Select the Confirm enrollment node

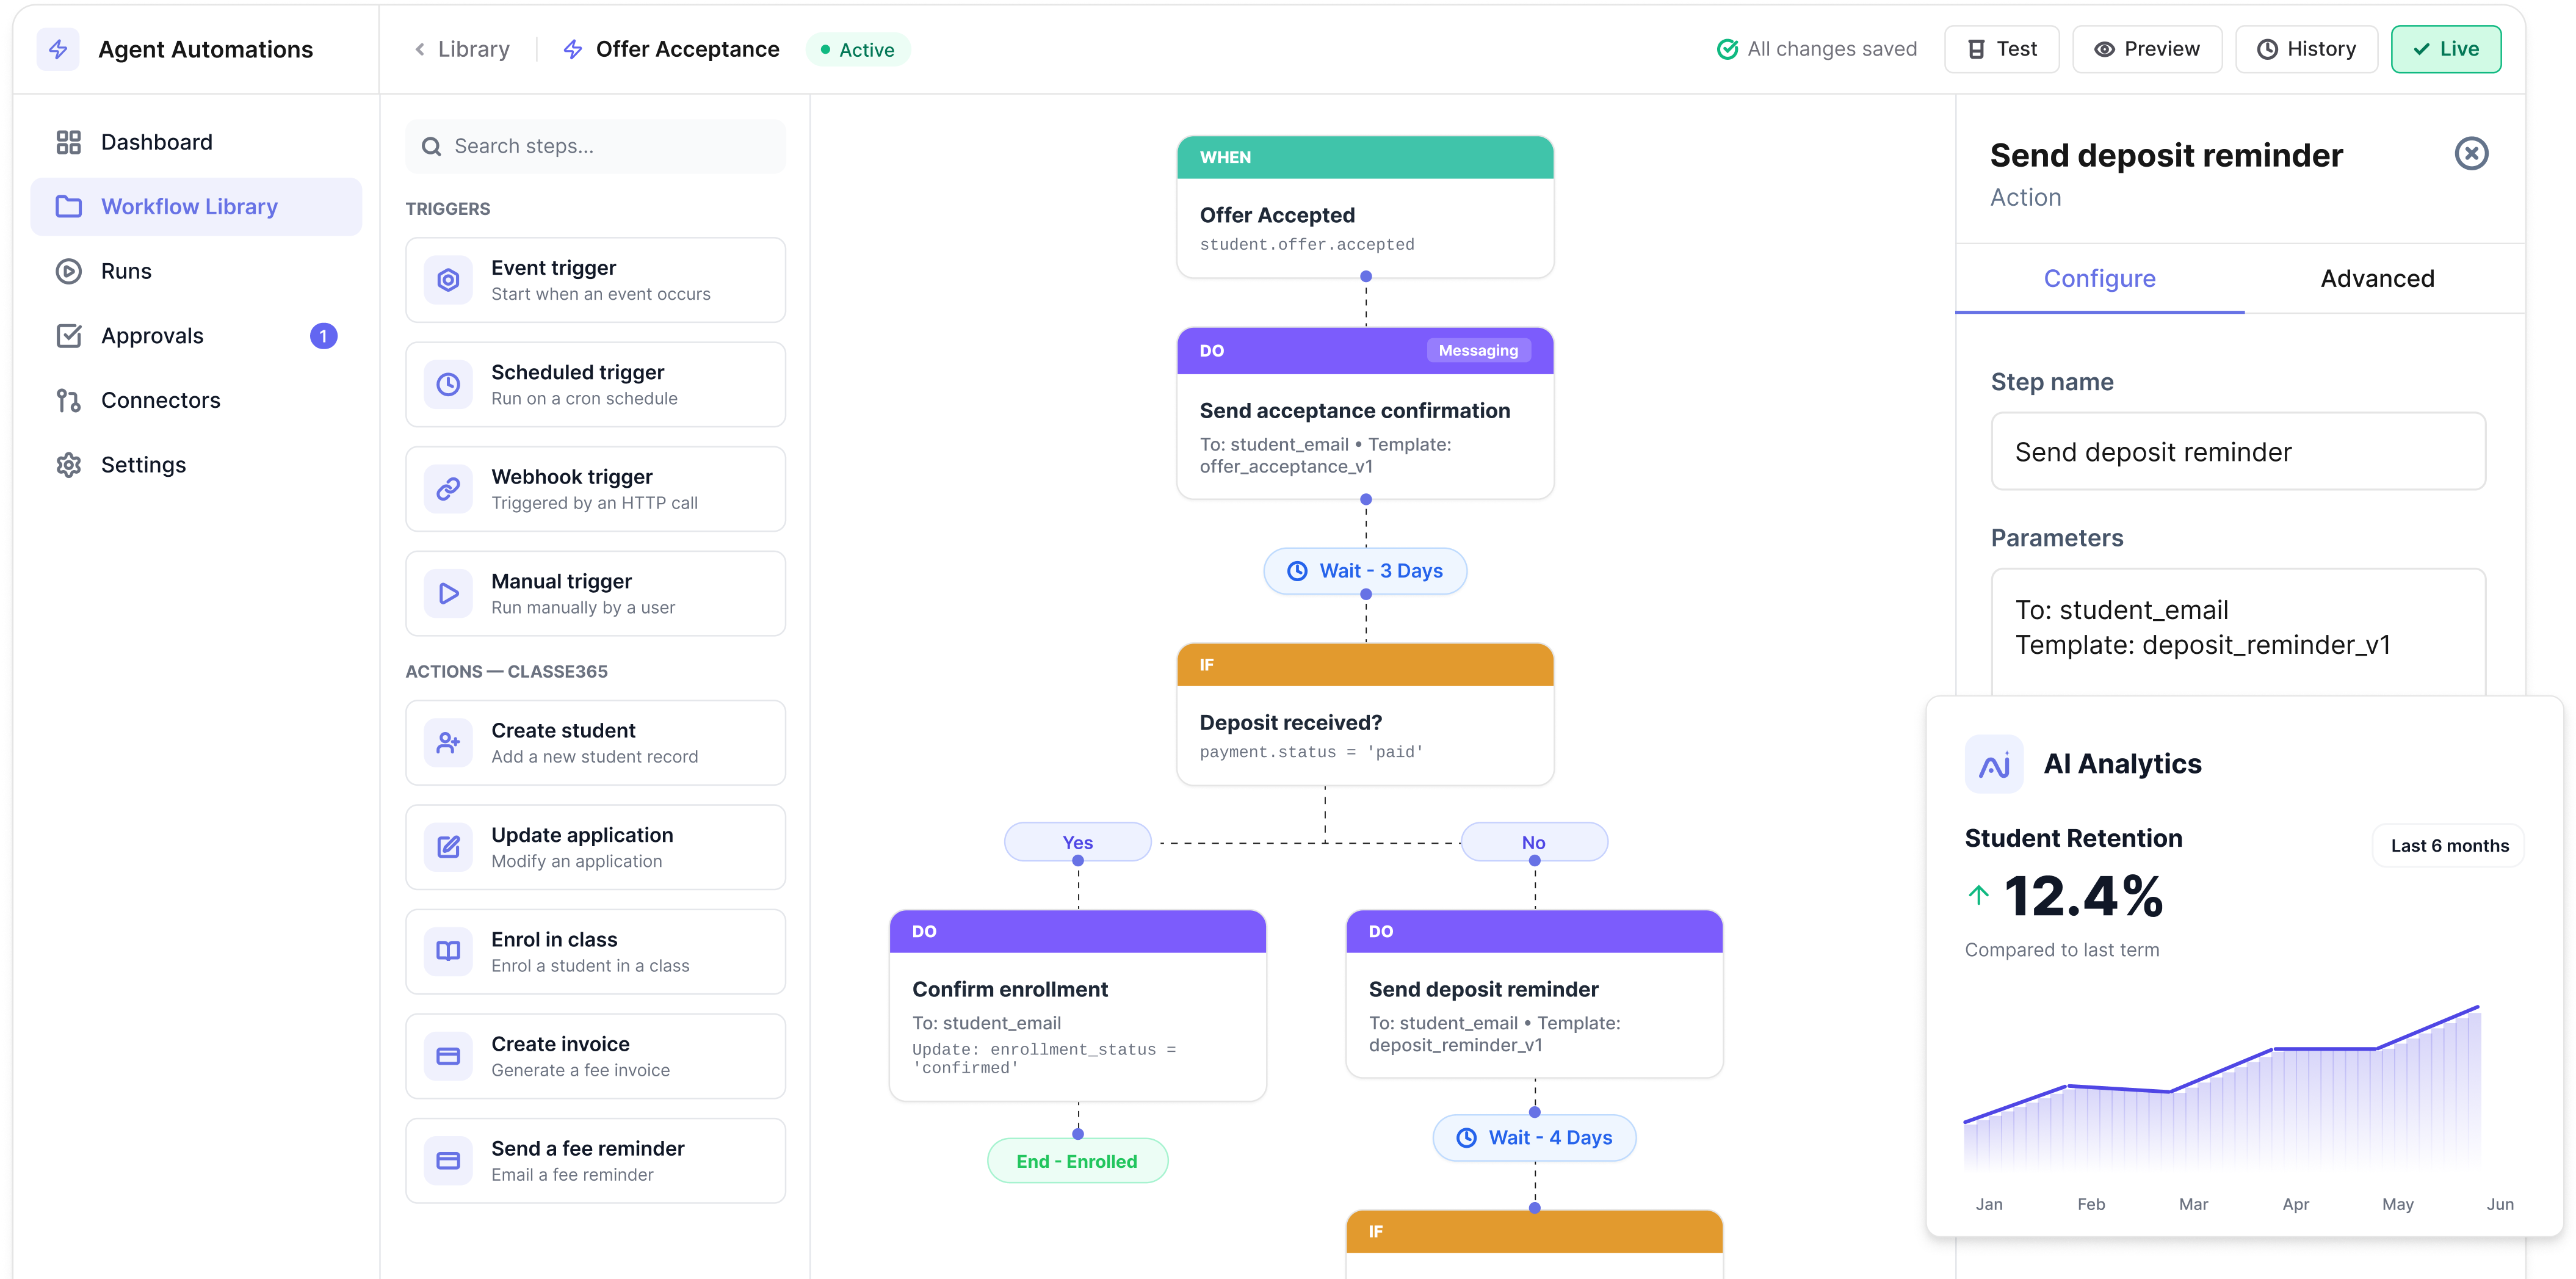(1078, 1005)
